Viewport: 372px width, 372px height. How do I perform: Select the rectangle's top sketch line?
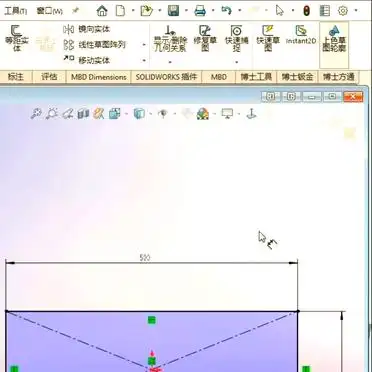click(152, 312)
